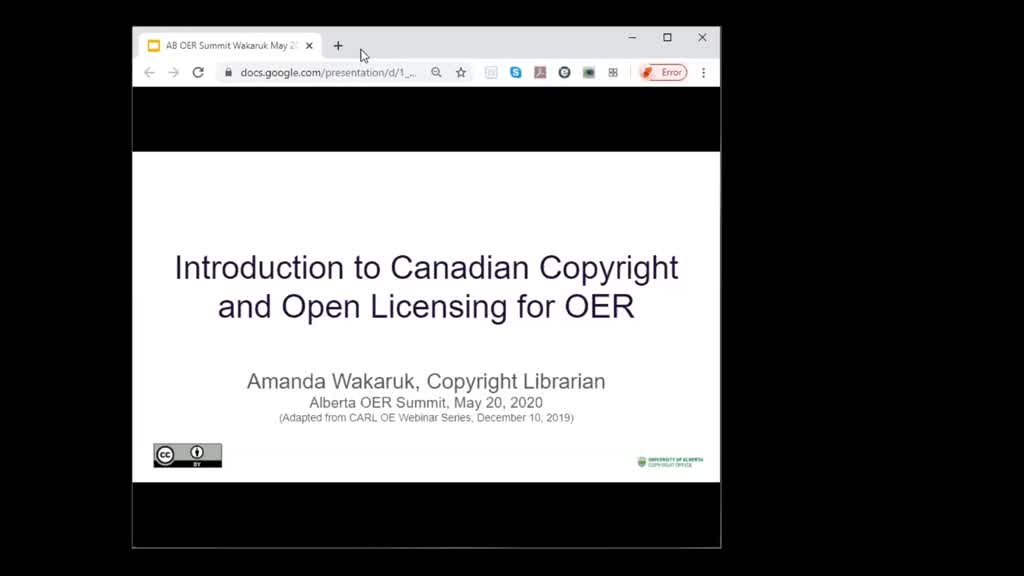Click the Error profile button

(663, 72)
